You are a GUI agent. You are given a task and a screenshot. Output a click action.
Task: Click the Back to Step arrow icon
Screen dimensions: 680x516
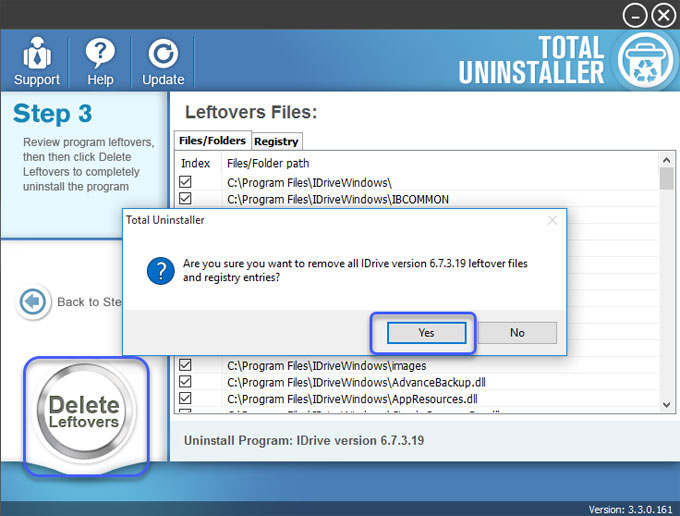click(x=33, y=301)
